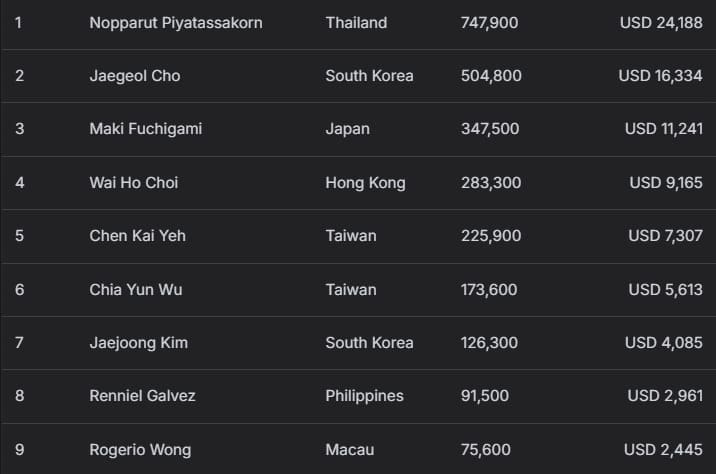Click the USD 9,165 prize amount
Viewport: 716px width, 474px height.
665,183
